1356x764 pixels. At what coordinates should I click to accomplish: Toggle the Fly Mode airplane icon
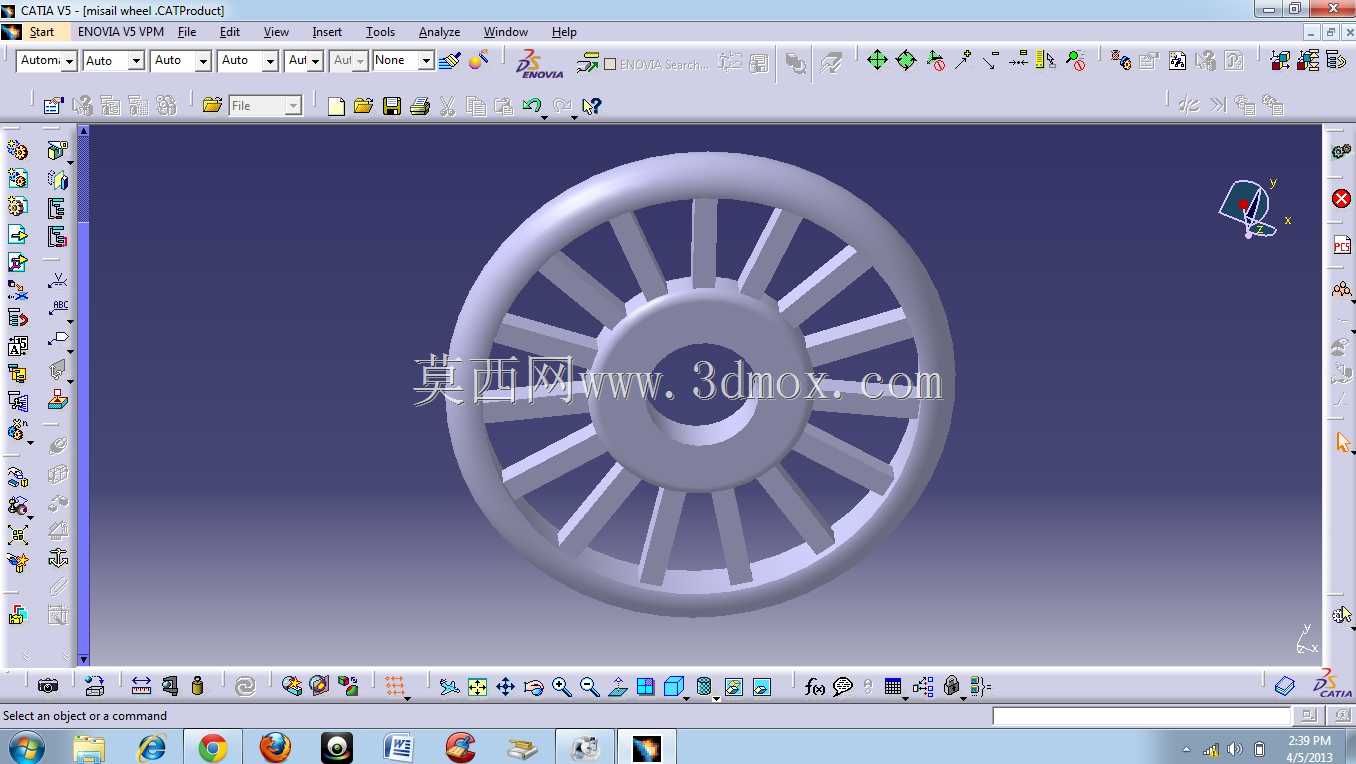(449, 686)
